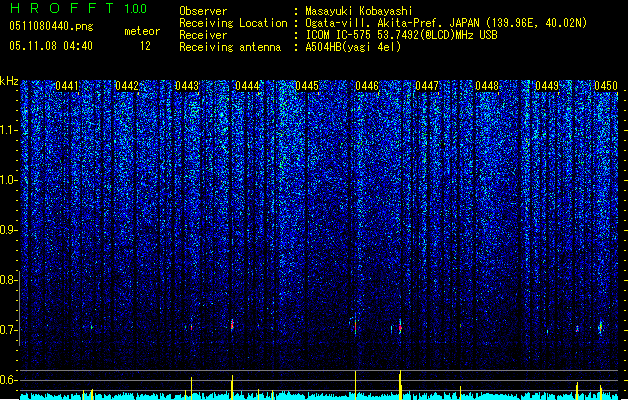The height and width of the screenshot is (400, 629).
Task: Click the Receiving Location label
Action: click(x=233, y=23)
